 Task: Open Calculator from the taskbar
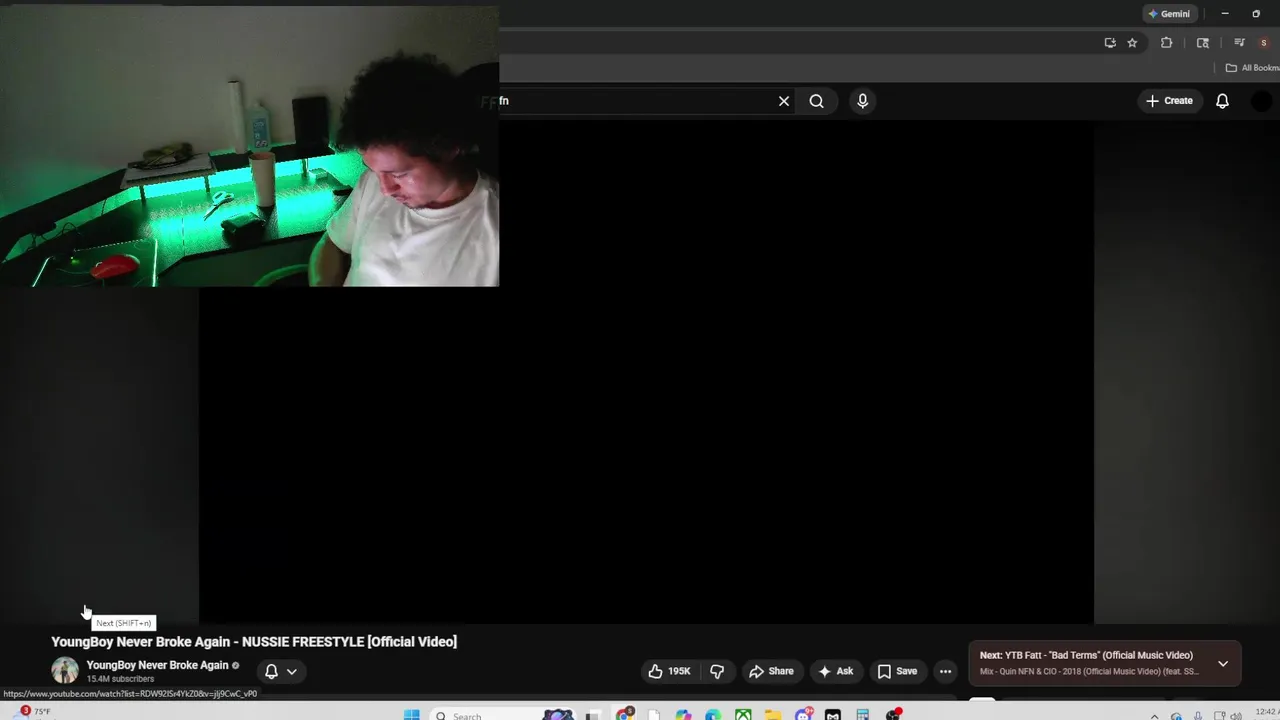862,715
